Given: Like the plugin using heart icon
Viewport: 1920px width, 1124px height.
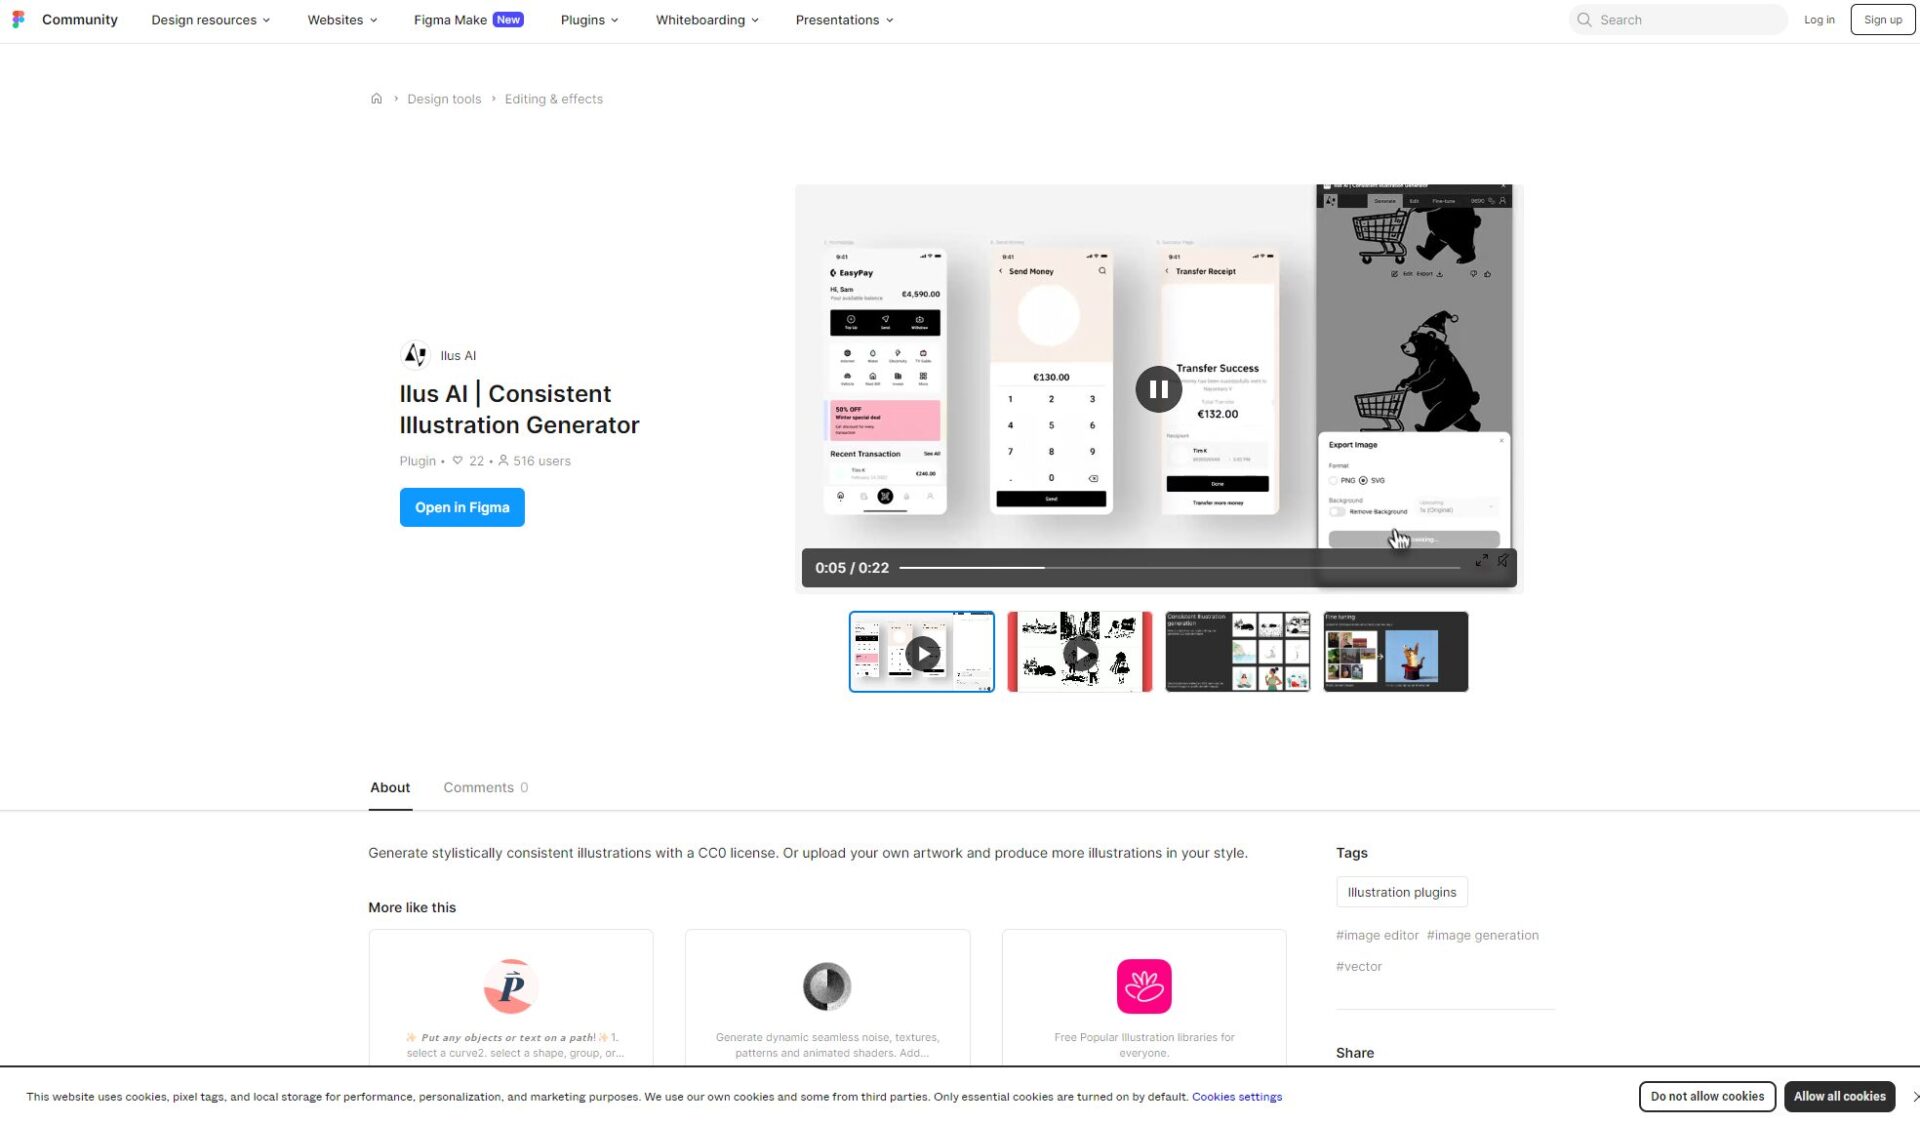Looking at the screenshot, I should [457, 461].
